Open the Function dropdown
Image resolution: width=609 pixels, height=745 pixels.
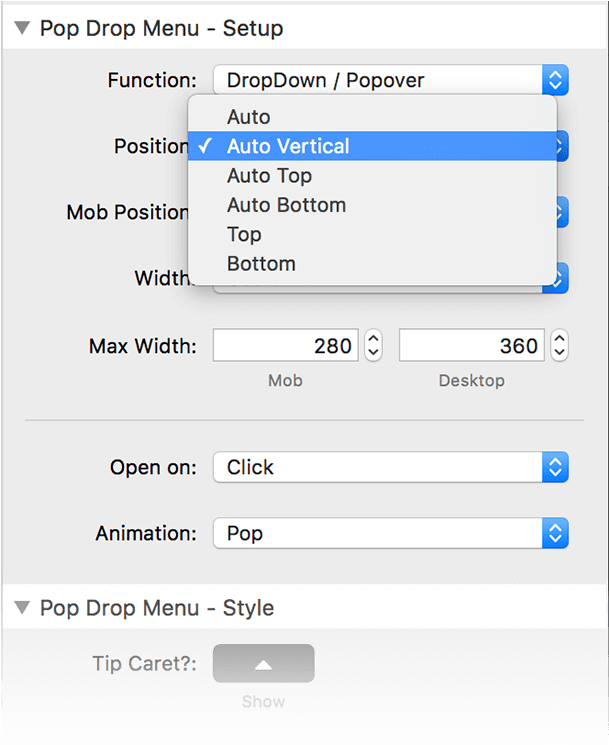click(x=390, y=80)
